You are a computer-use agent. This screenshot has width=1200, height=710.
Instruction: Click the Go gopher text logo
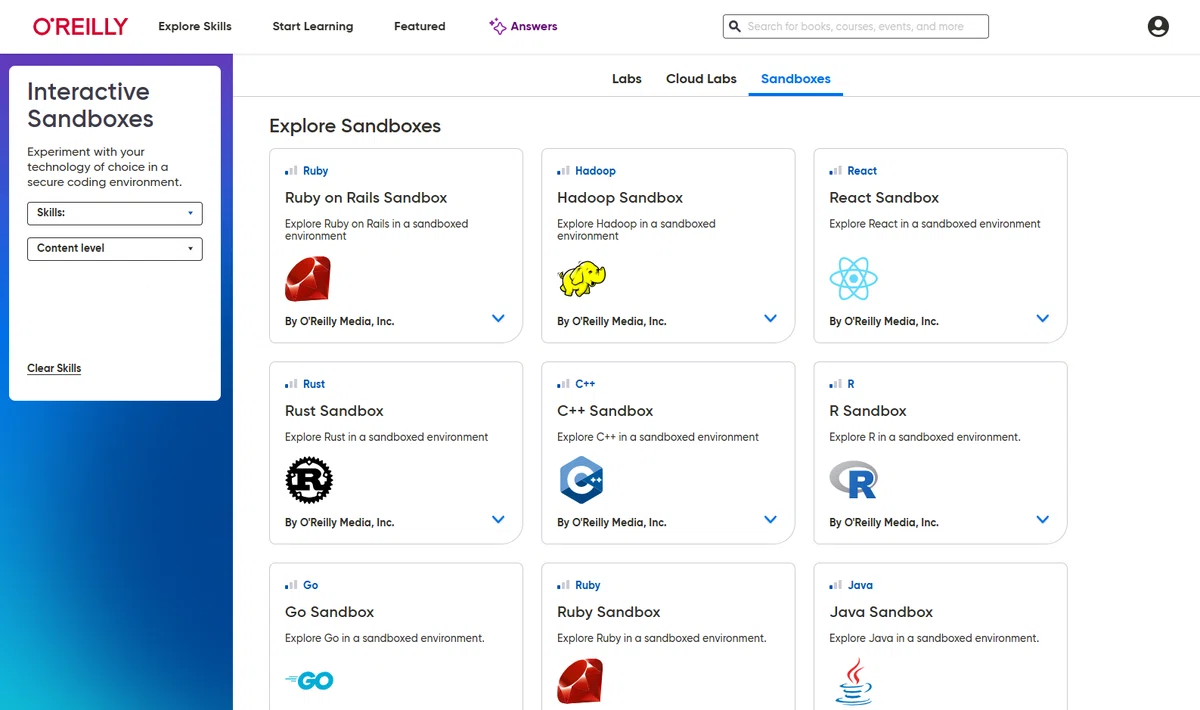309,681
